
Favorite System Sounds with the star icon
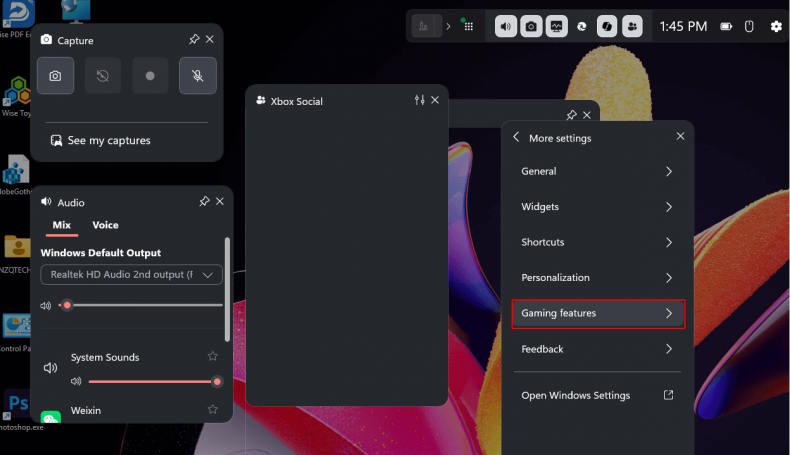pyautogui.click(x=213, y=356)
